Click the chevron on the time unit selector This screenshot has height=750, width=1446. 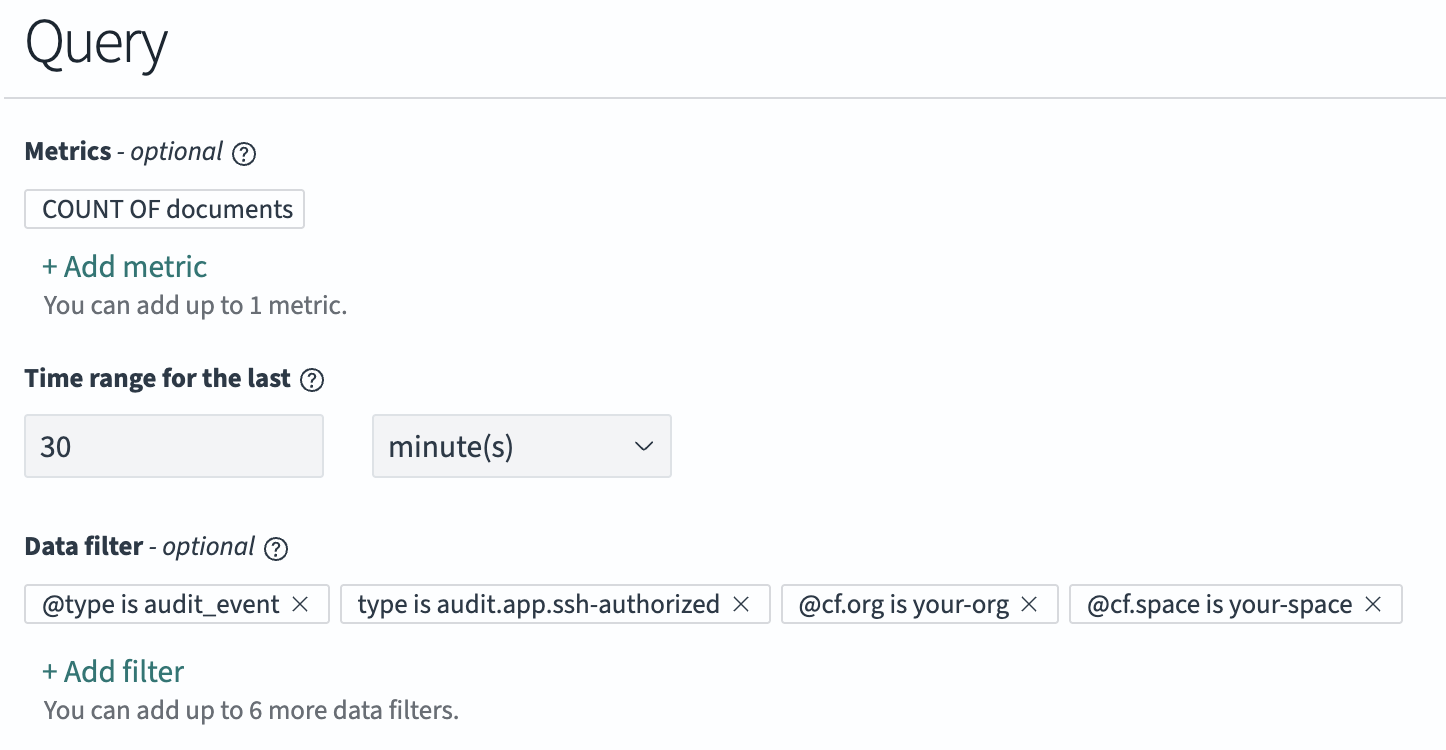tap(643, 446)
